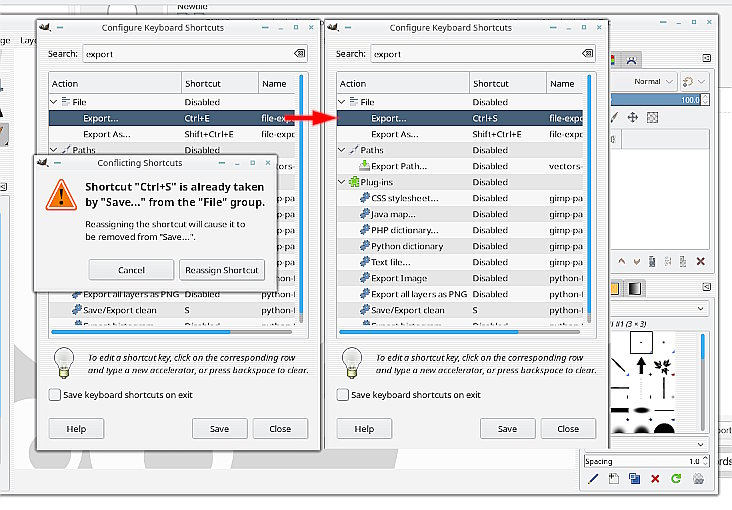Click the anchor floating layer icon
Viewport: 732px width, 510px height.
(x=668, y=262)
